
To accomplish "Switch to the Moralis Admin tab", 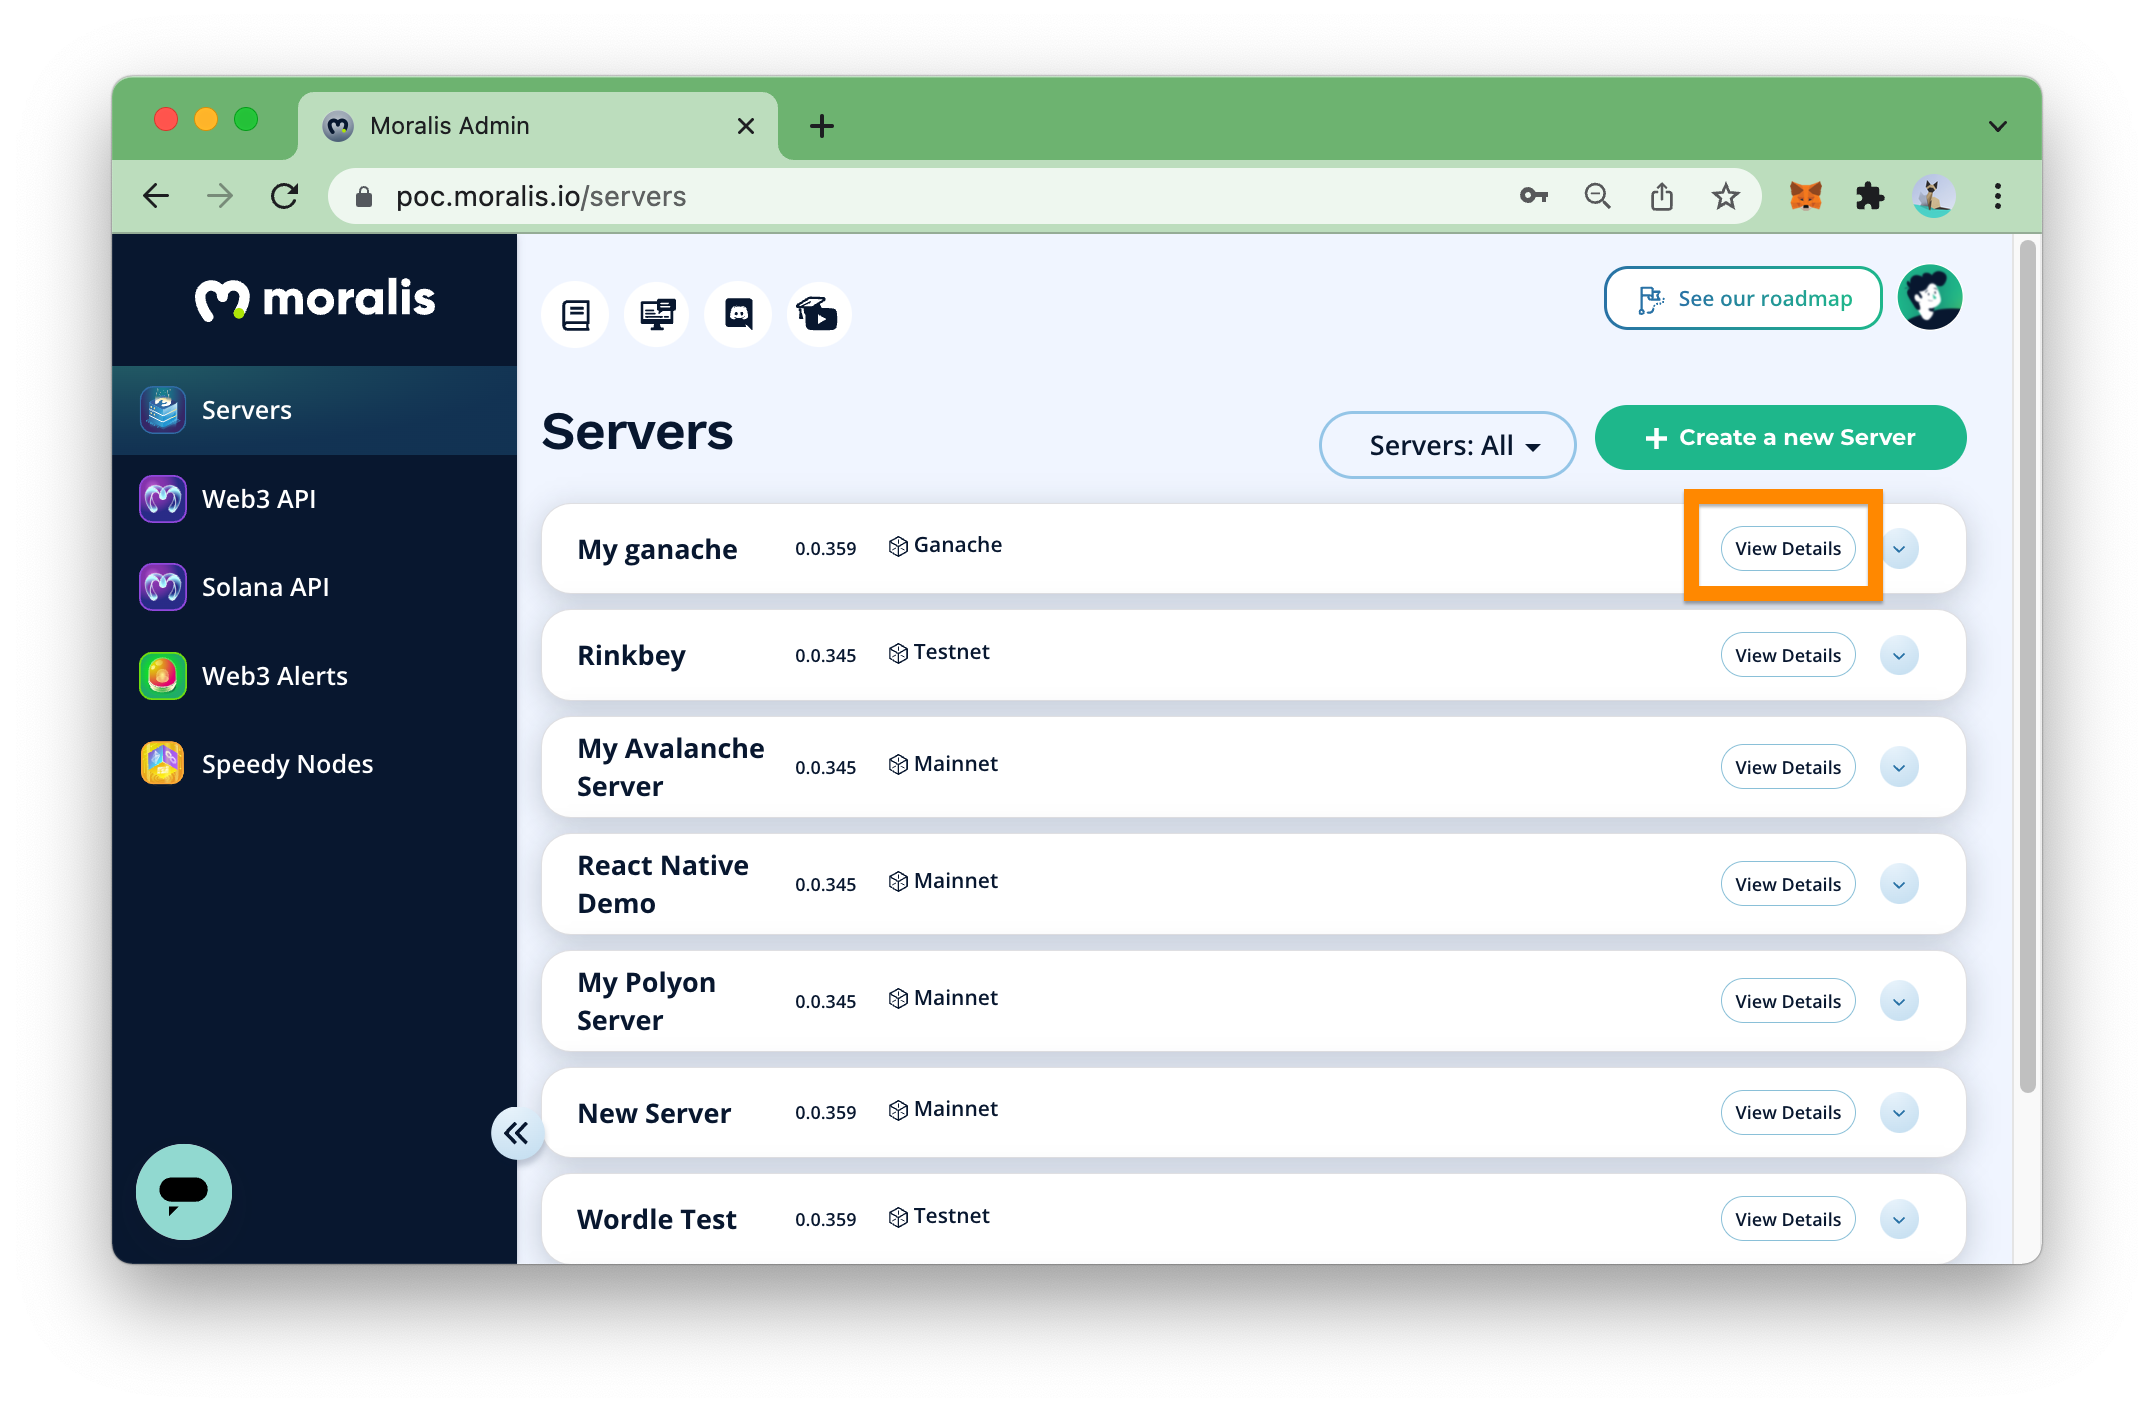I will pos(538,126).
